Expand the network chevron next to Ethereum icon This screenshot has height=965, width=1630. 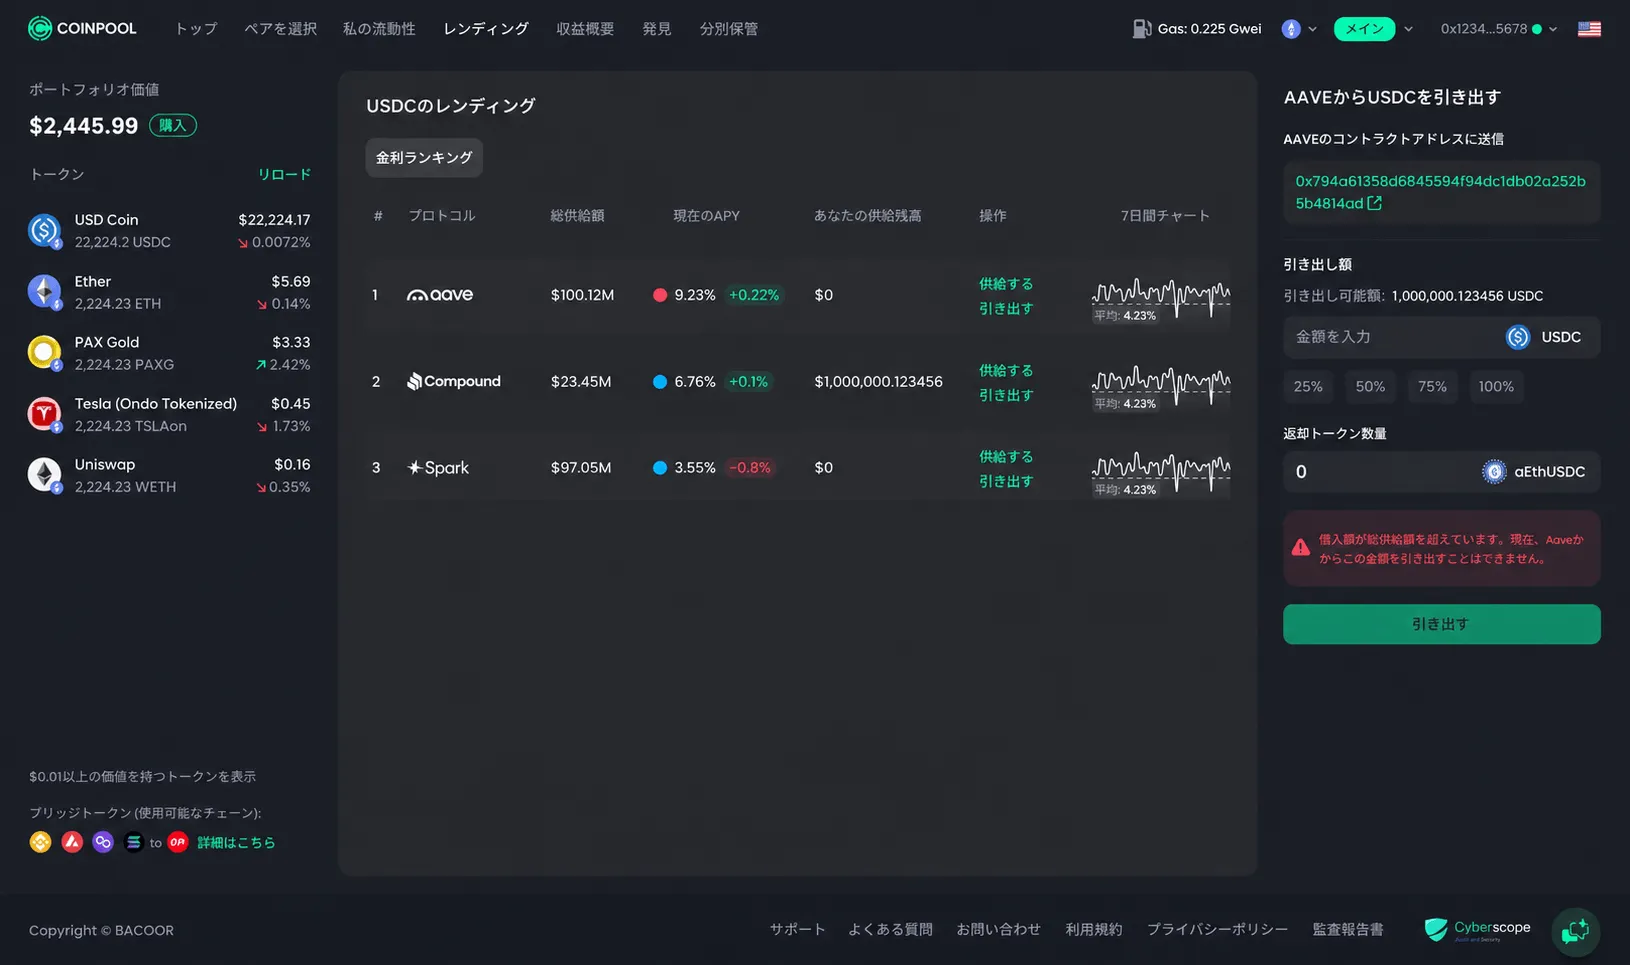pyautogui.click(x=1313, y=29)
